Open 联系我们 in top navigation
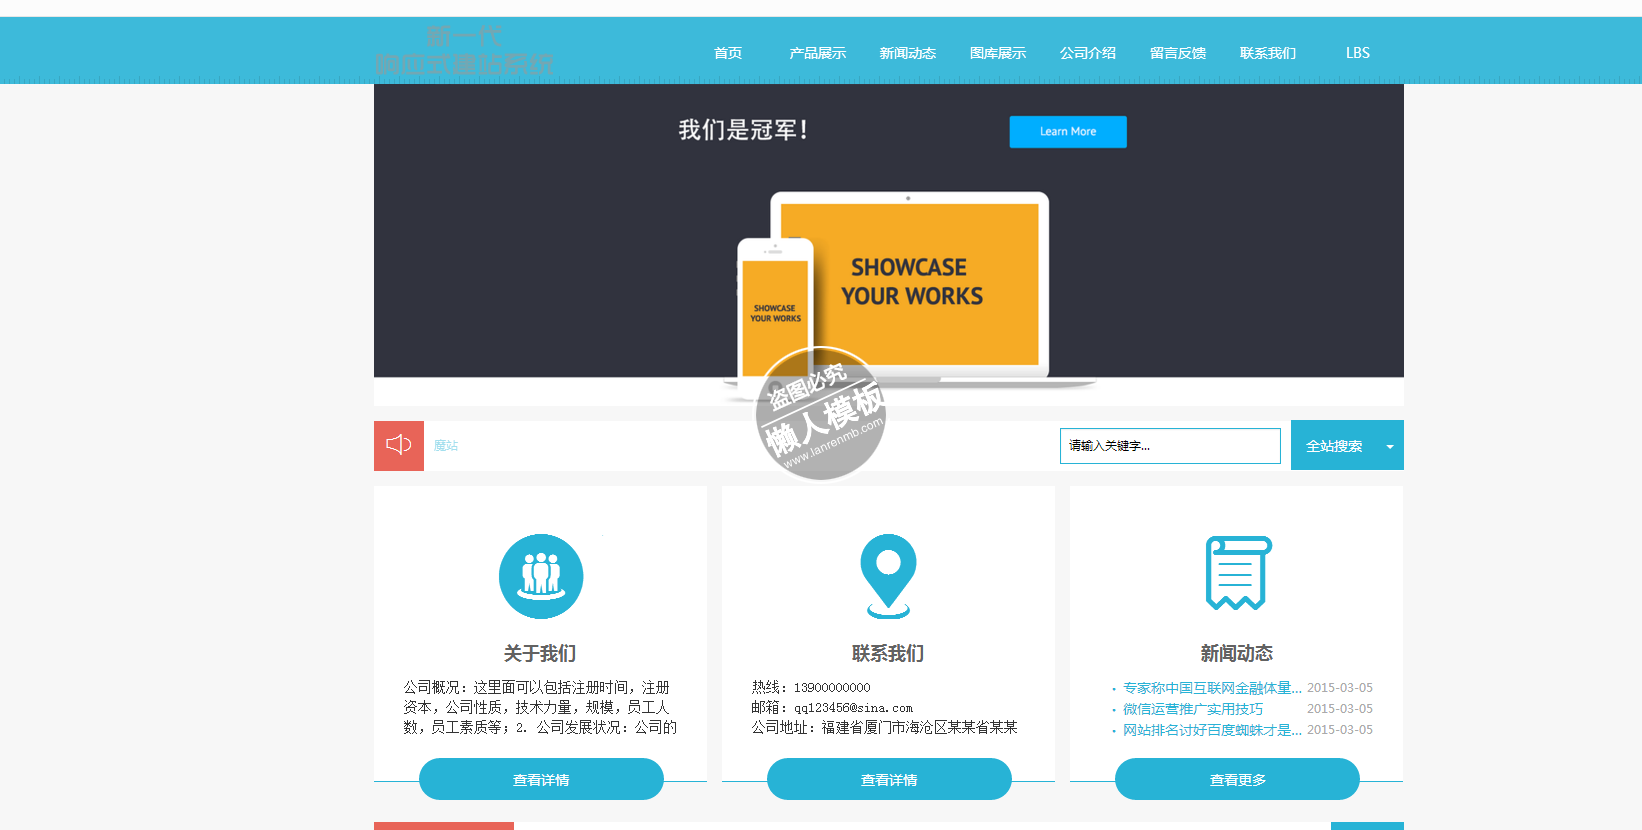This screenshot has width=1642, height=830. [1268, 53]
